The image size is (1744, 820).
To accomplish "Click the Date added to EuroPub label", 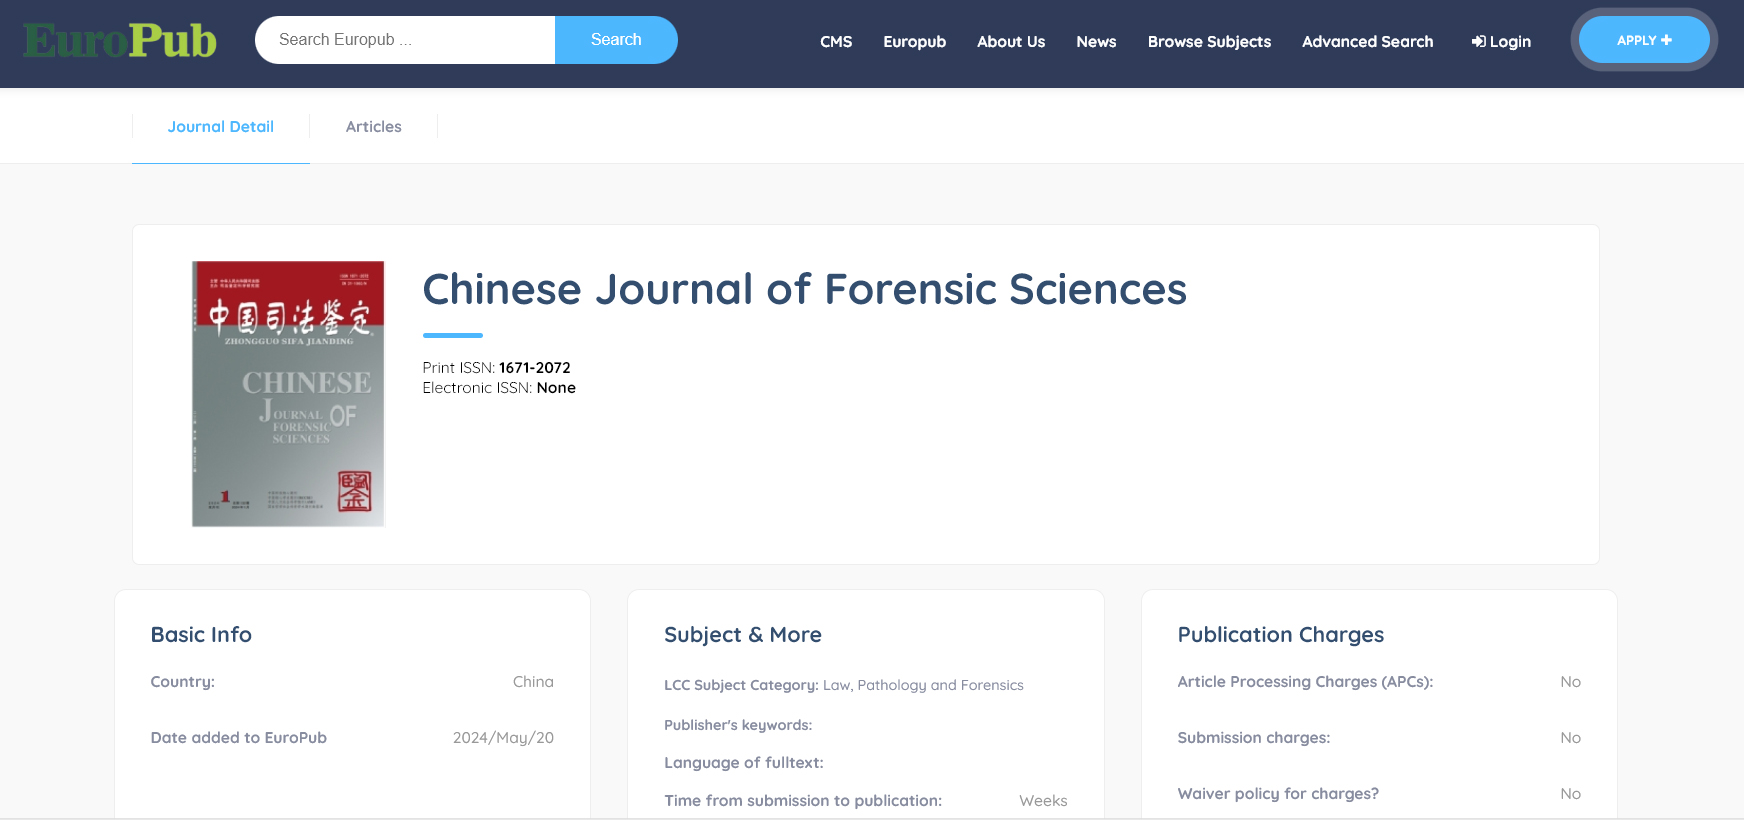I will (x=239, y=738).
